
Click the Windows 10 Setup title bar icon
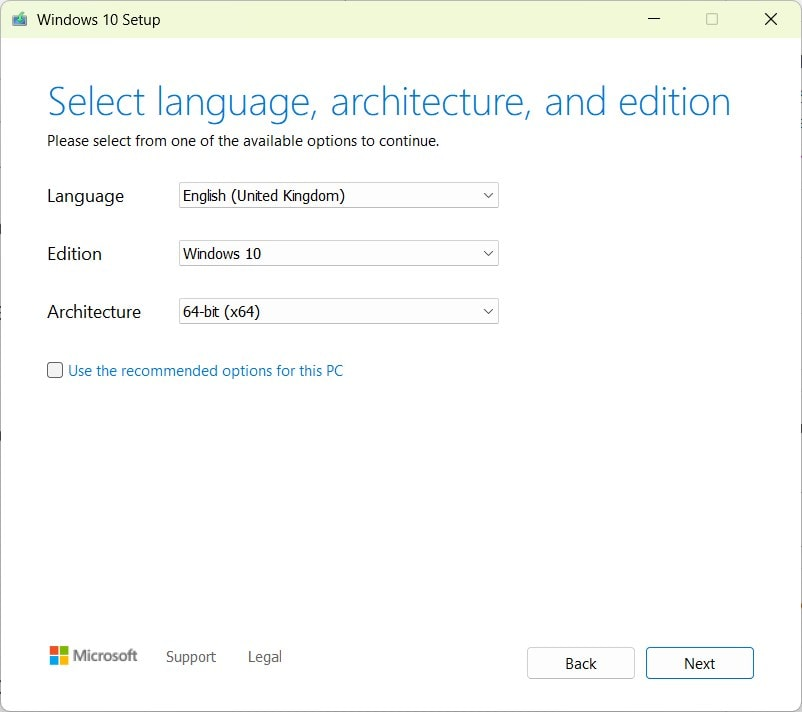click(x=18, y=19)
